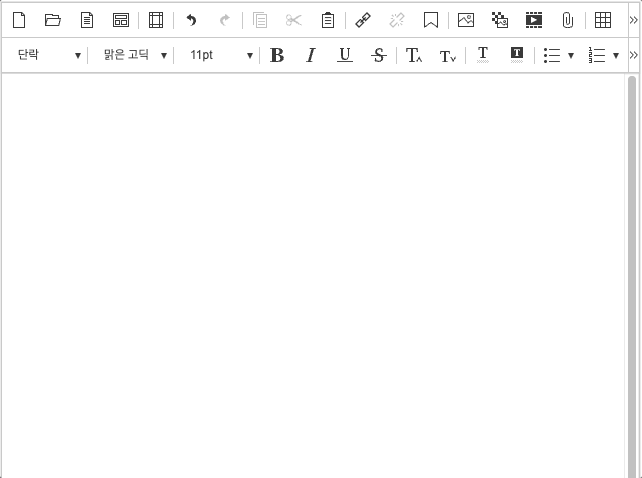This screenshot has height=478, width=642.
Task: Click the Paste clipboard icon
Action: [328, 20]
